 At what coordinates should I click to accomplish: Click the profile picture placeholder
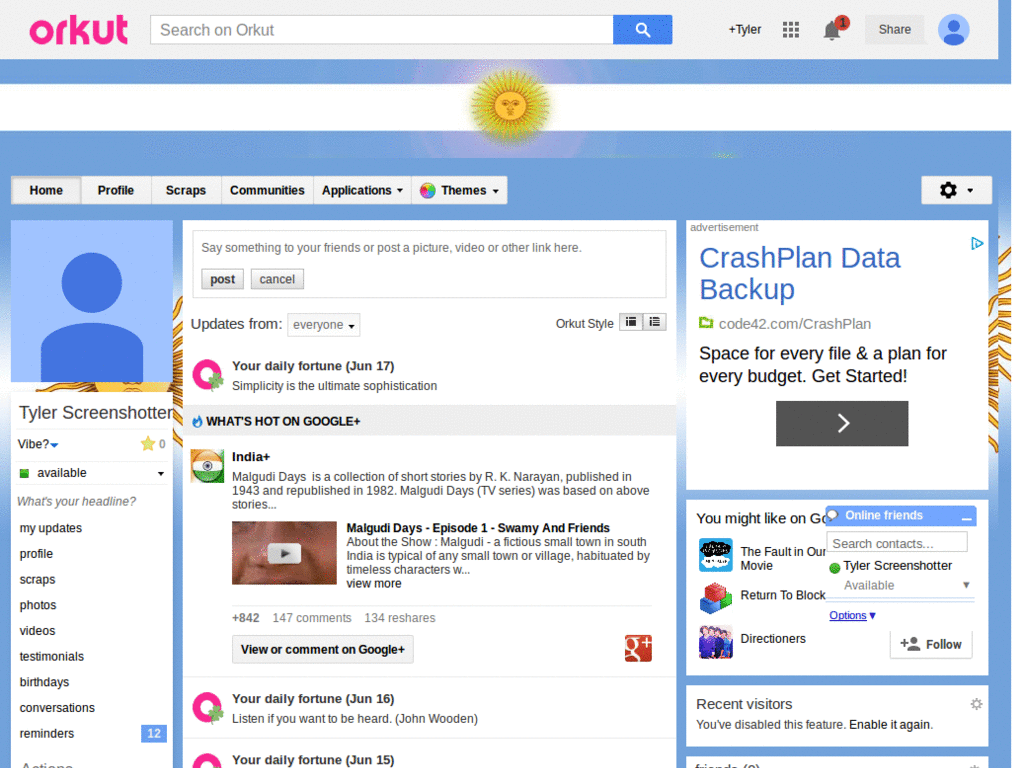tap(91, 301)
